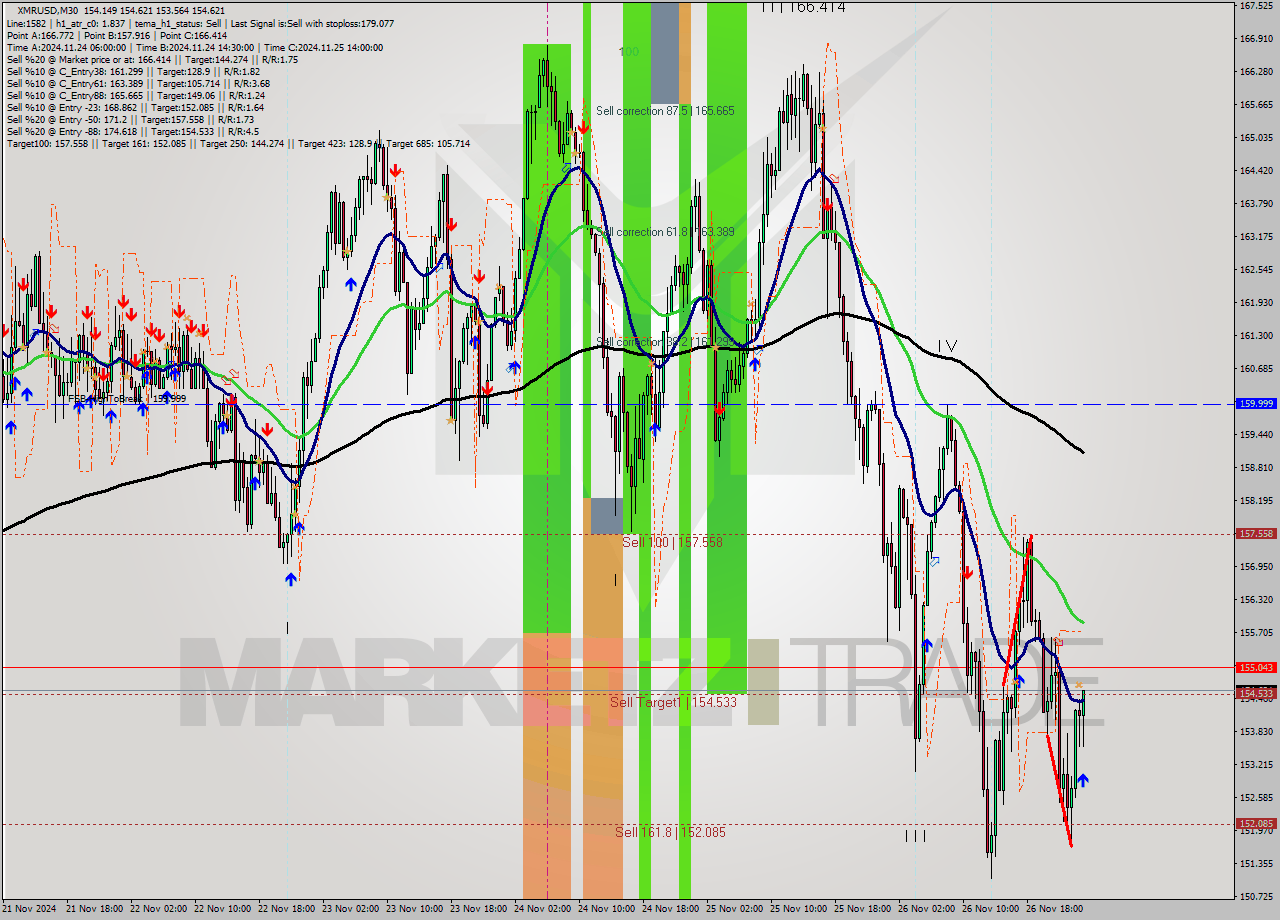This screenshot has height=920, width=1280.
Task: Click the '26 Nov 18:00' time label
Action: pyautogui.click(x=1055, y=909)
